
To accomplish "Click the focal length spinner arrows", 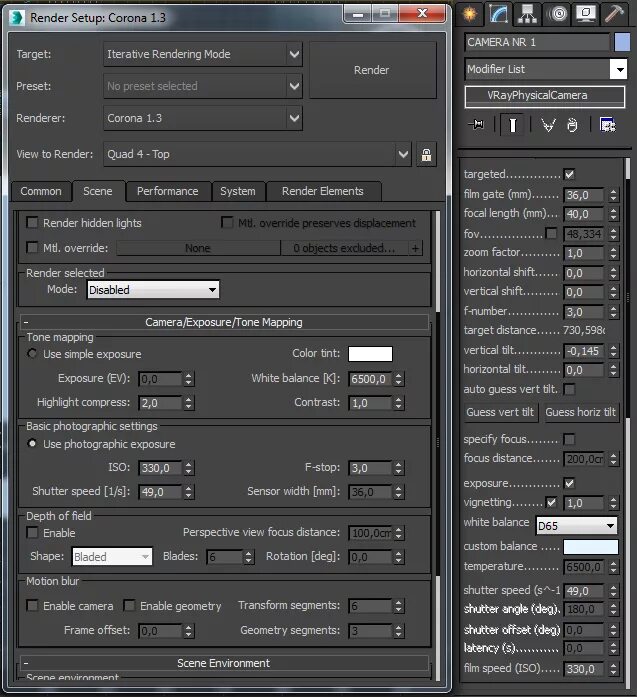I will (x=613, y=214).
